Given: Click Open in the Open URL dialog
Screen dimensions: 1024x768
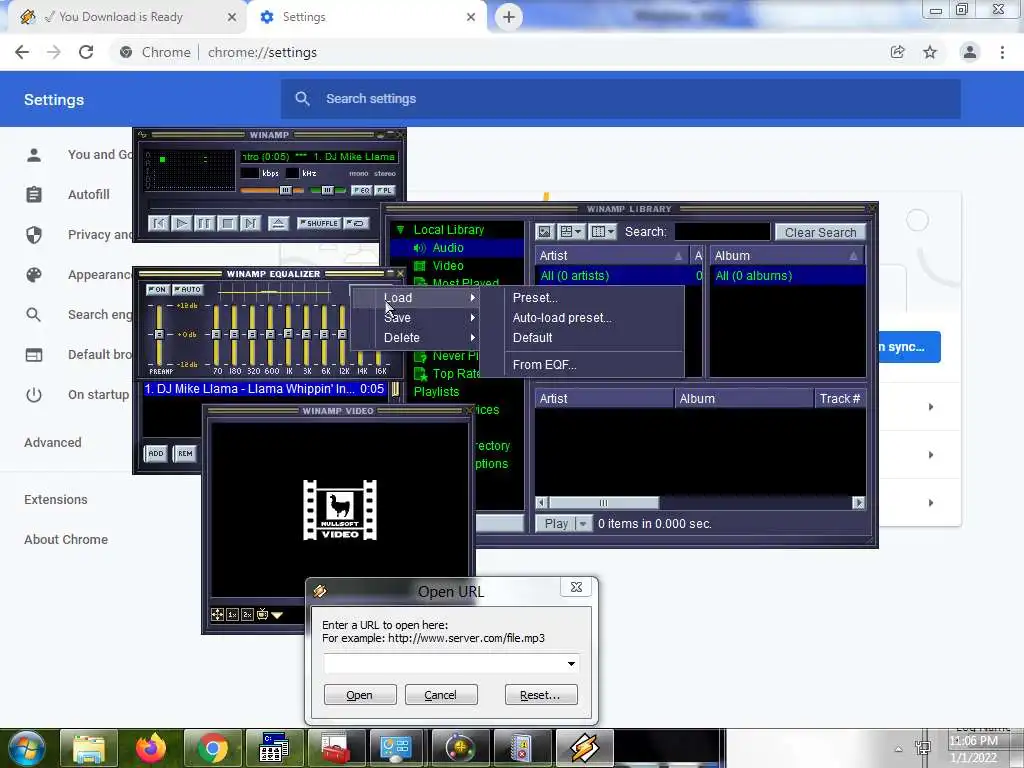Looking at the screenshot, I should (x=360, y=695).
